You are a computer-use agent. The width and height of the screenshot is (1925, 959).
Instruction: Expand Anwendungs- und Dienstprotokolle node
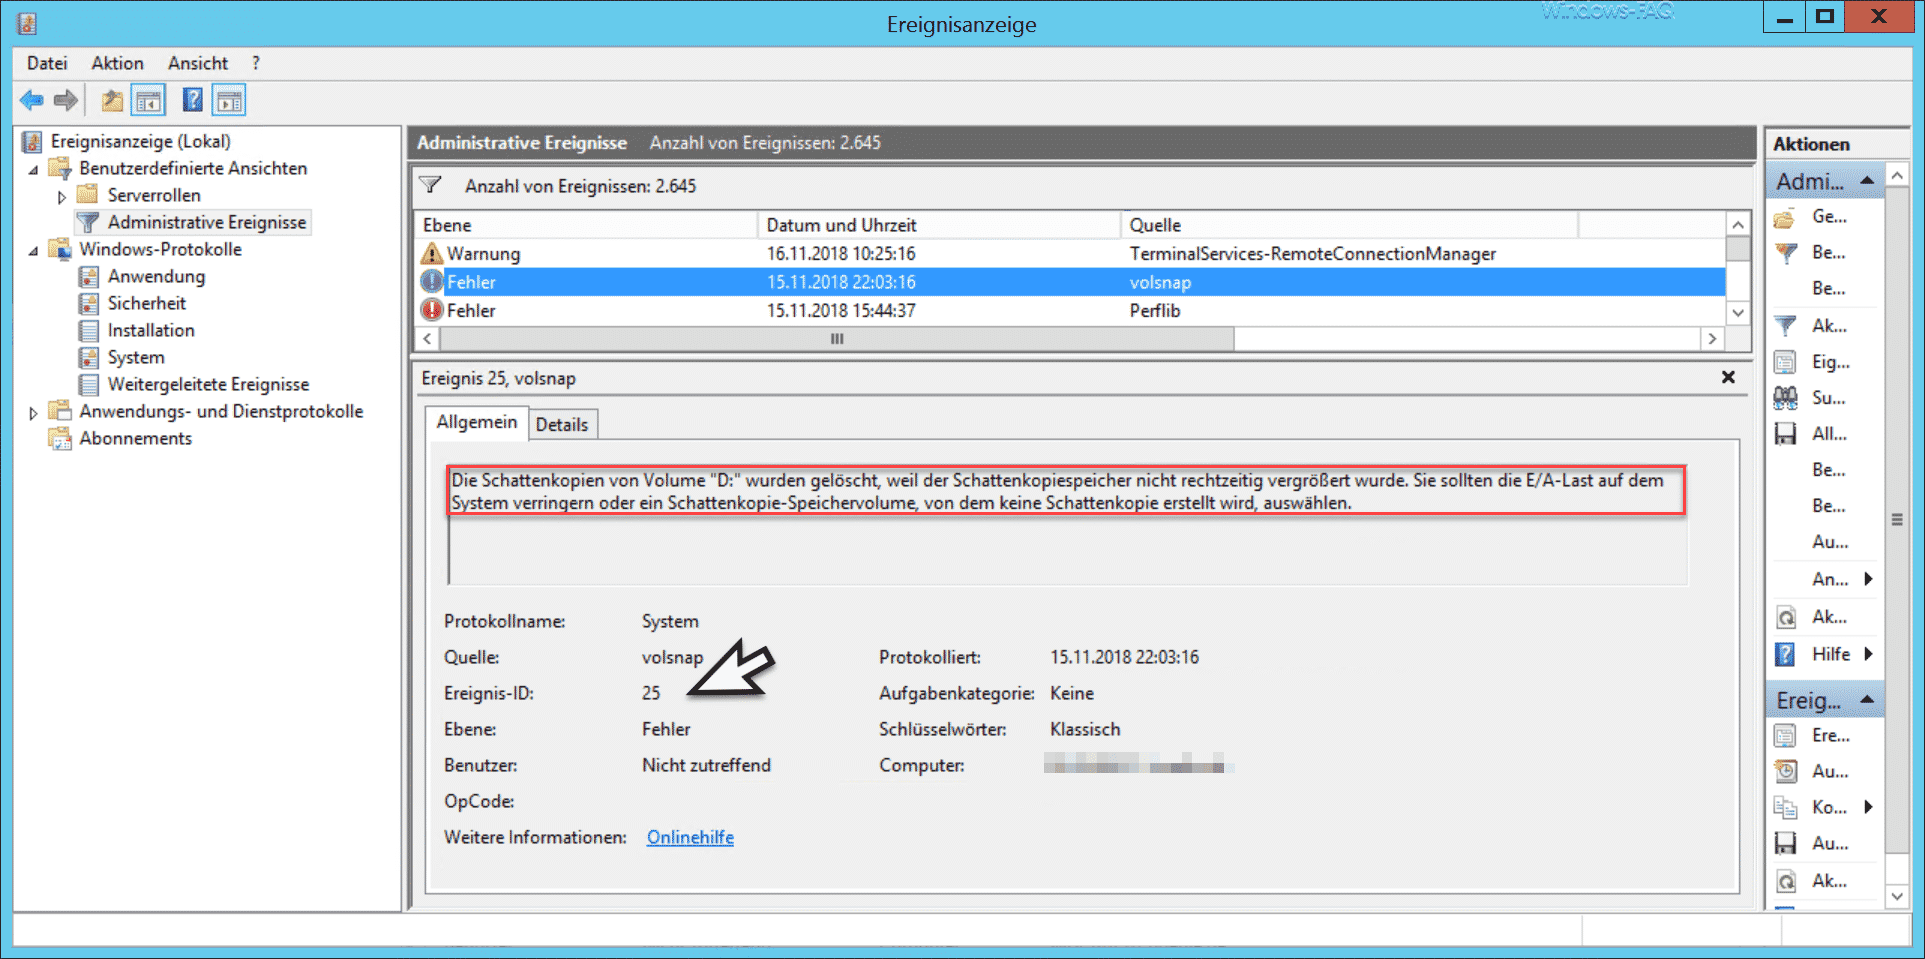click(33, 412)
